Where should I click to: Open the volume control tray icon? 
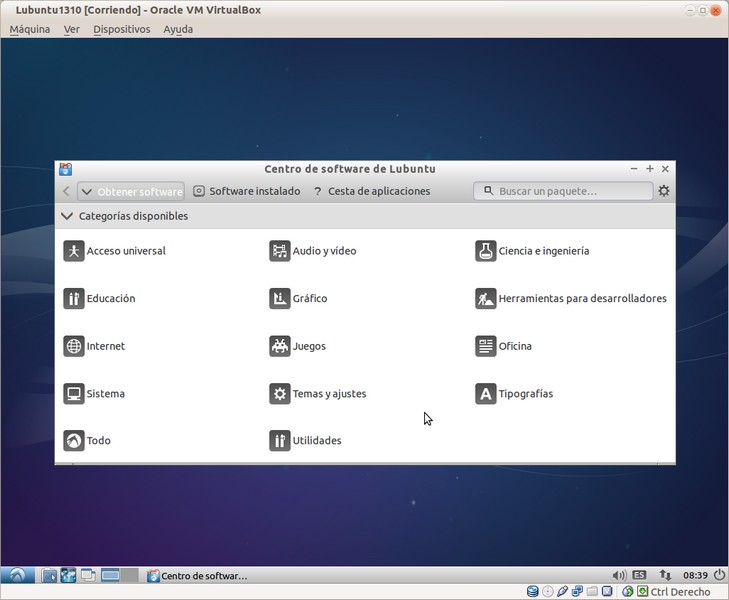[619, 576]
